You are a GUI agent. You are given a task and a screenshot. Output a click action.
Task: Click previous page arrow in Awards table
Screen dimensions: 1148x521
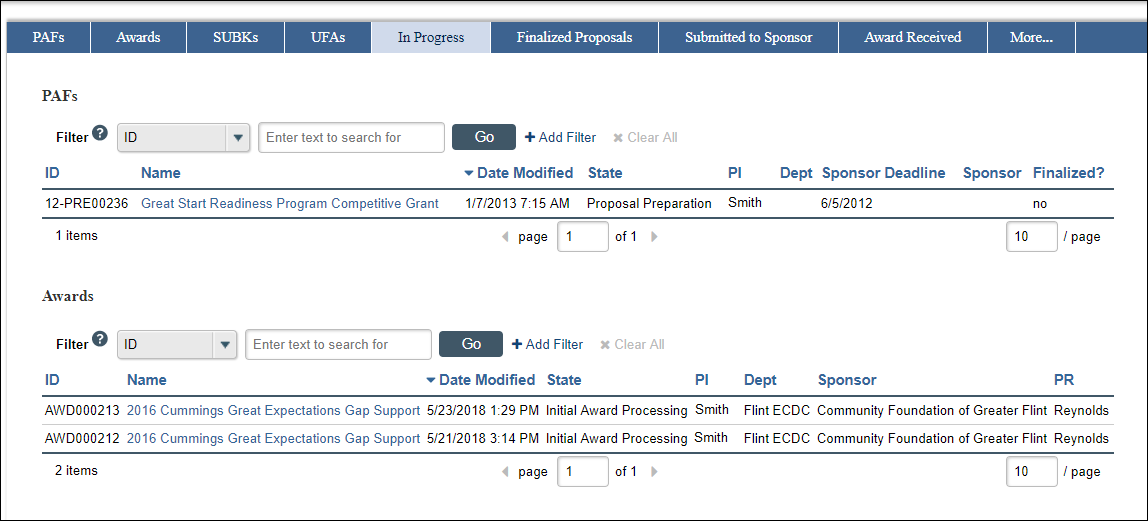[x=505, y=472]
